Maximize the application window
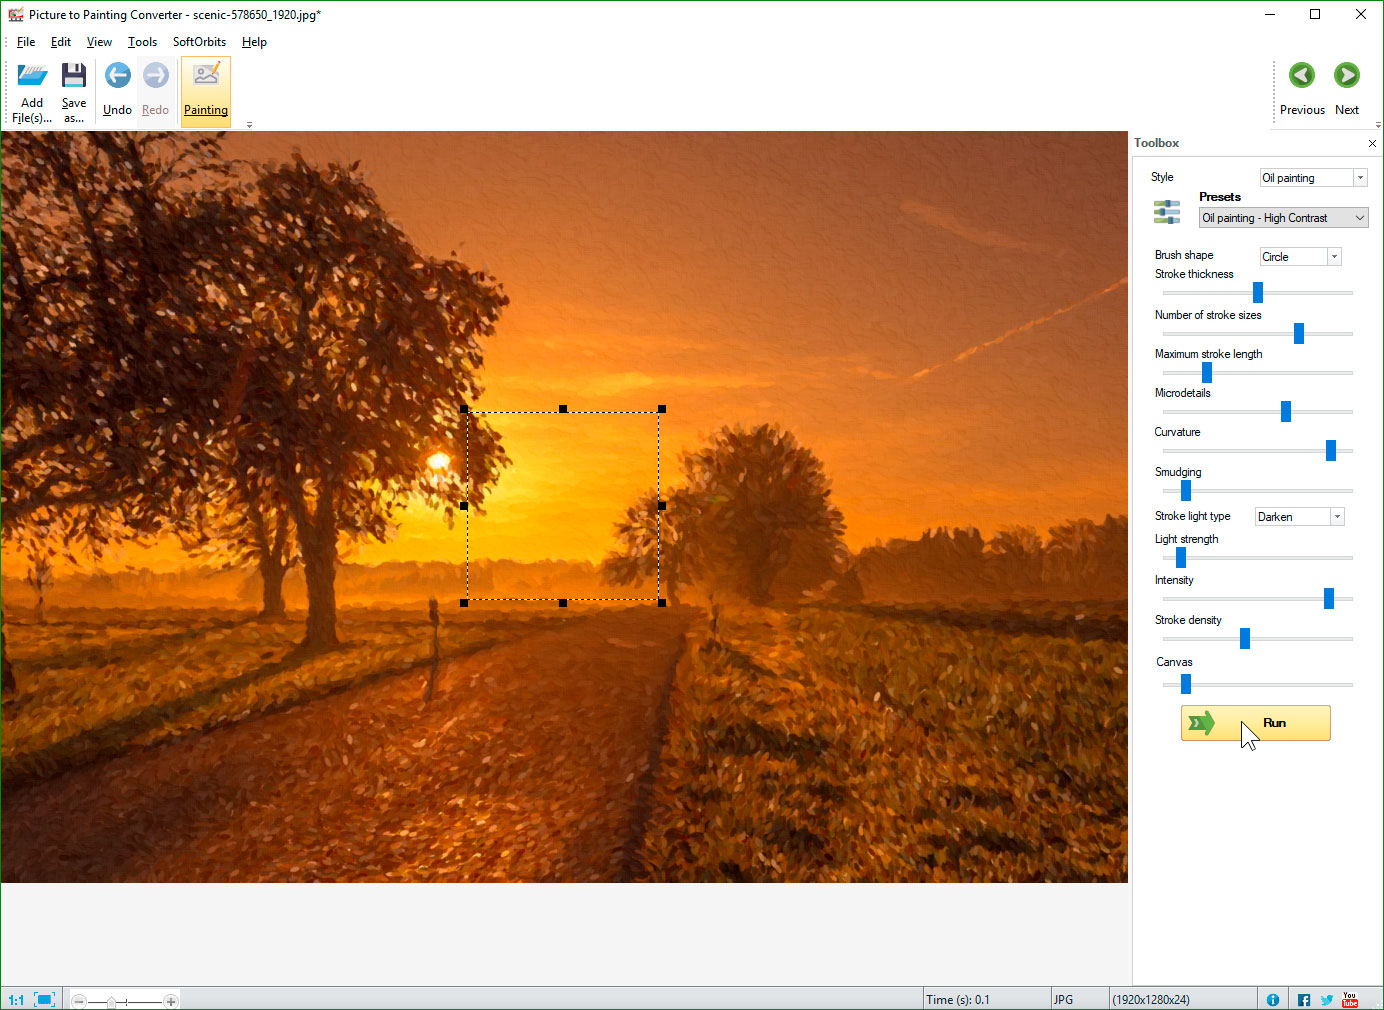Screen dimensions: 1384x1010 point(1315,14)
